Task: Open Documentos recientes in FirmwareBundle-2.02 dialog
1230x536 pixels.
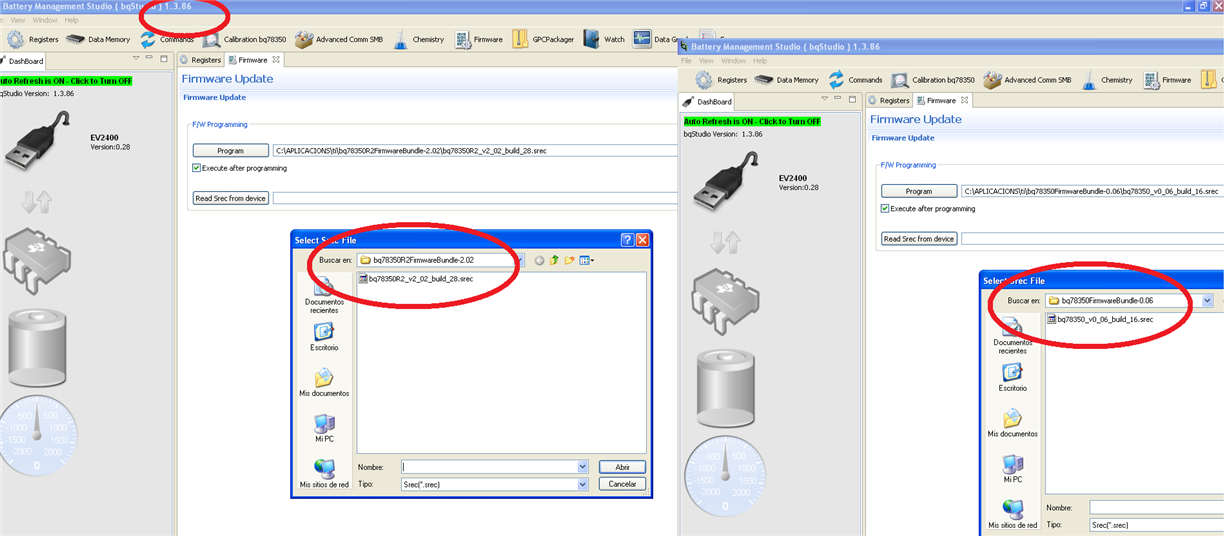Action: (x=323, y=296)
